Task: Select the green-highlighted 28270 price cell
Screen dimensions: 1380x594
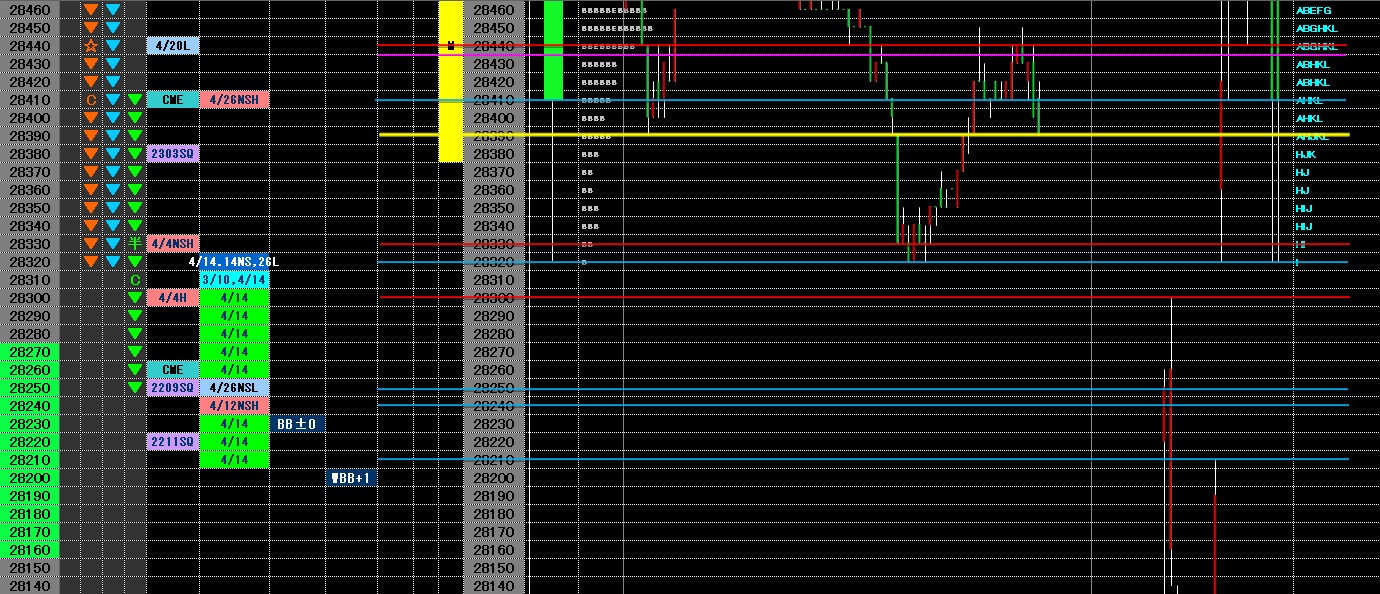Action: click(29, 352)
